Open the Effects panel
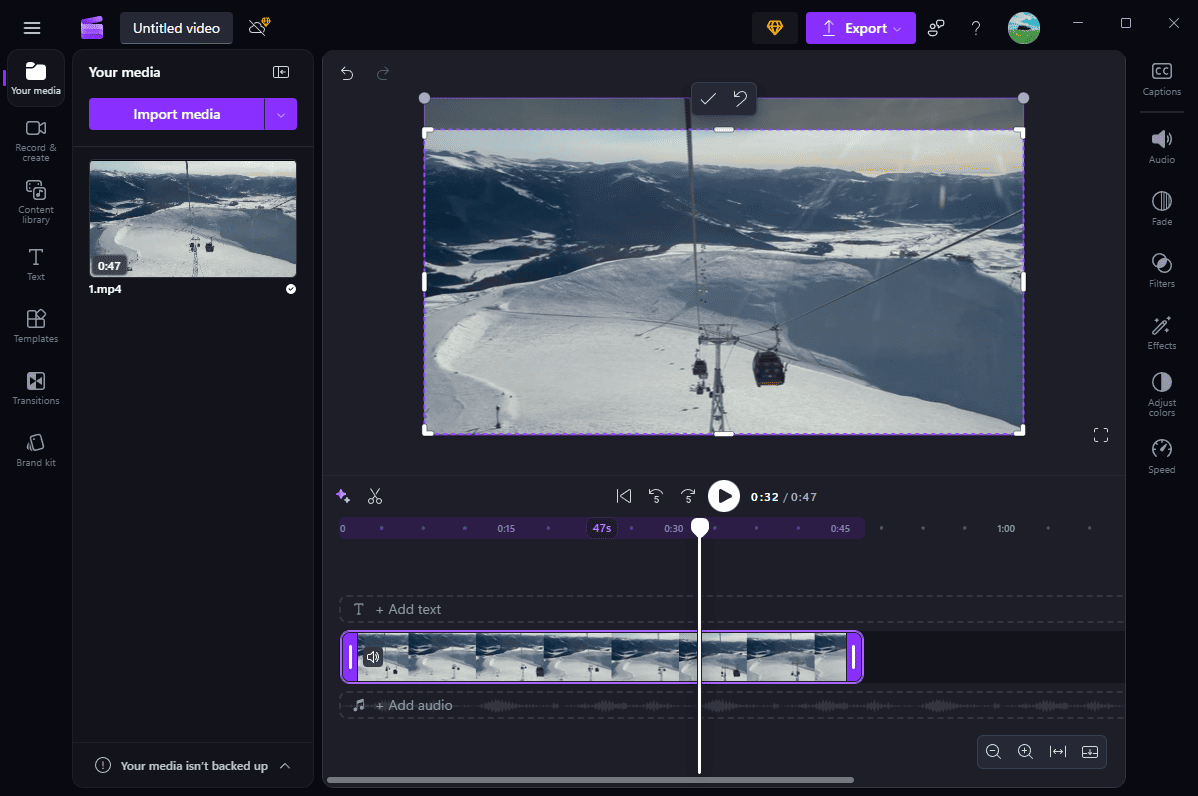This screenshot has height=796, width=1198. tap(1161, 332)
